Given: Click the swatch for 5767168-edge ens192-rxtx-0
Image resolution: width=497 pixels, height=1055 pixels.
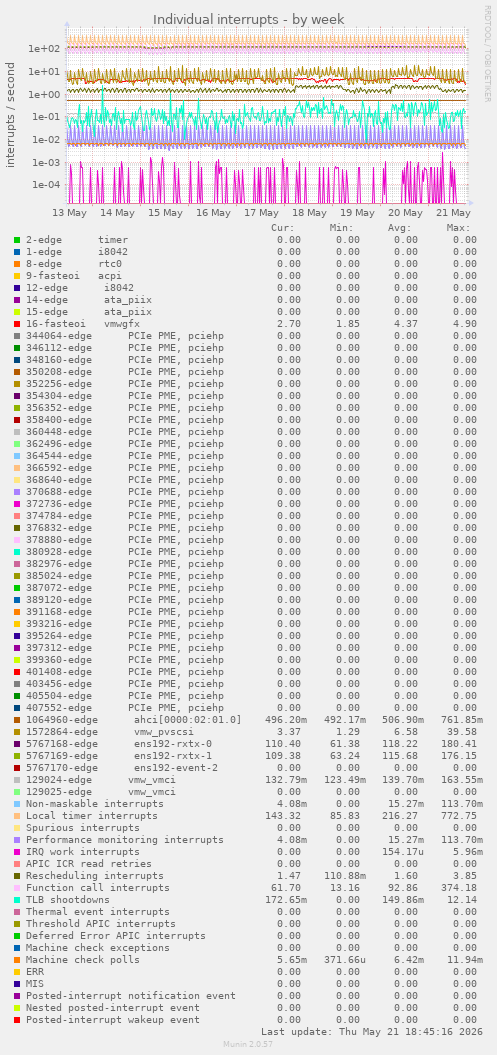Looking at the screenshot, I should click(17, 743).
